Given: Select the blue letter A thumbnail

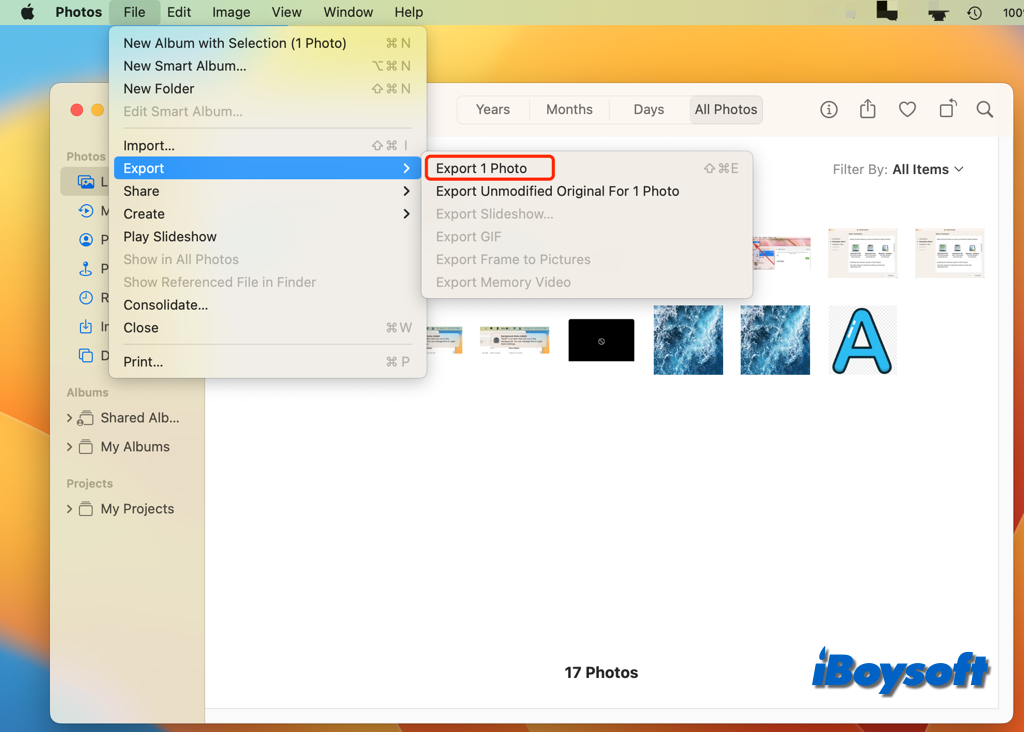Looking at the screenshot, I should (x=862, y=340).
